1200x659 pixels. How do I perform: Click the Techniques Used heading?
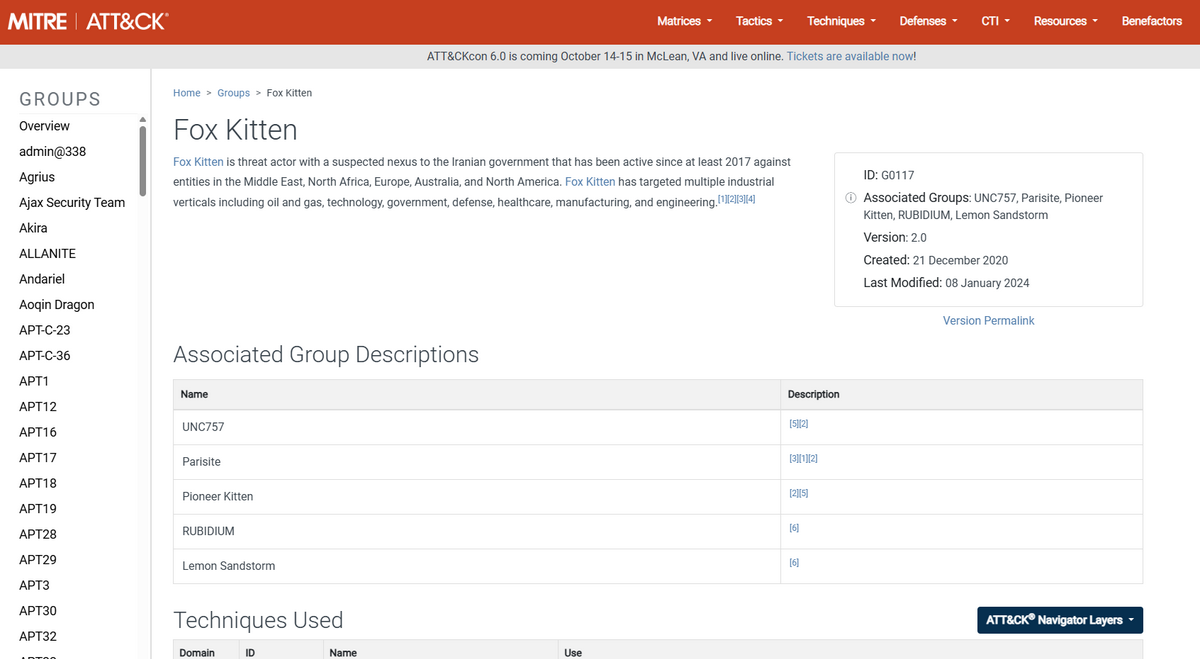258,620
